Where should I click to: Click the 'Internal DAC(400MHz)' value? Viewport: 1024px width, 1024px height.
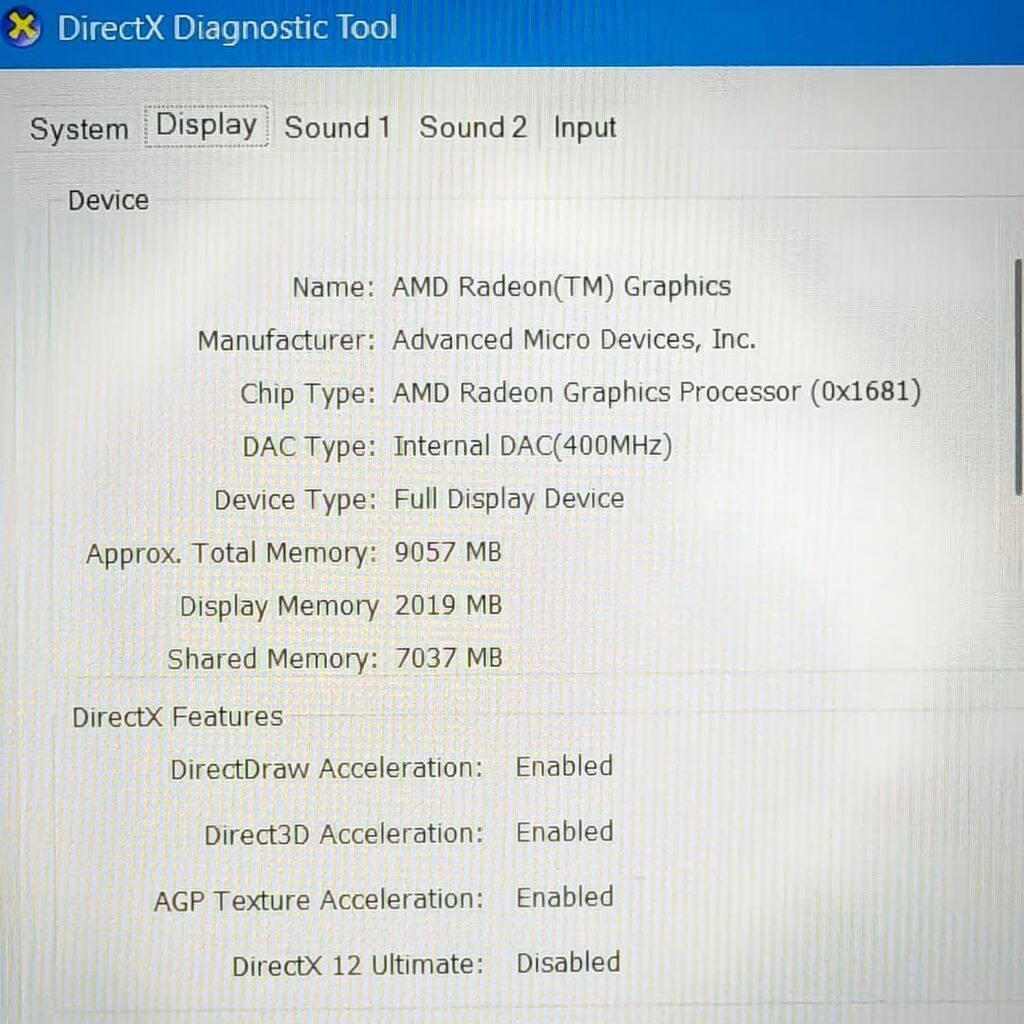pyautogui.click(x=532, y=446)
